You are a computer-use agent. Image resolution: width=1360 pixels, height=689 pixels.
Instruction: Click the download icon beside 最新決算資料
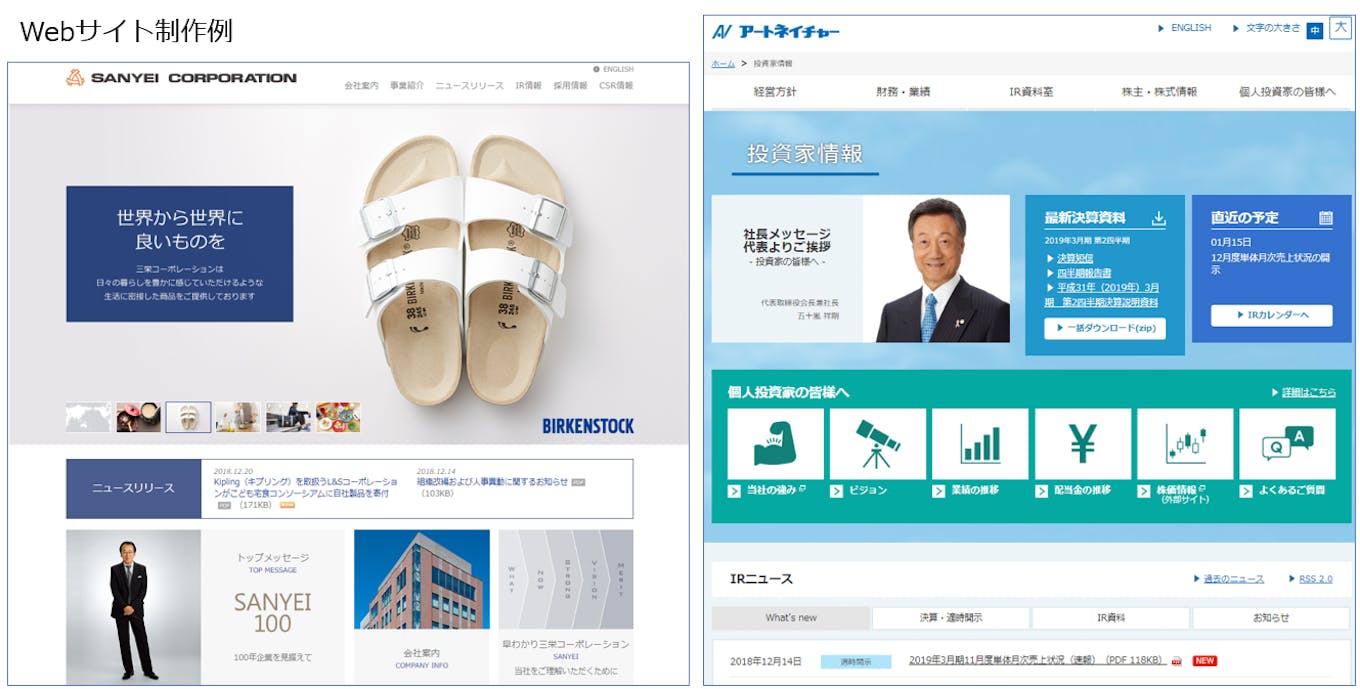pos(1158,218)
